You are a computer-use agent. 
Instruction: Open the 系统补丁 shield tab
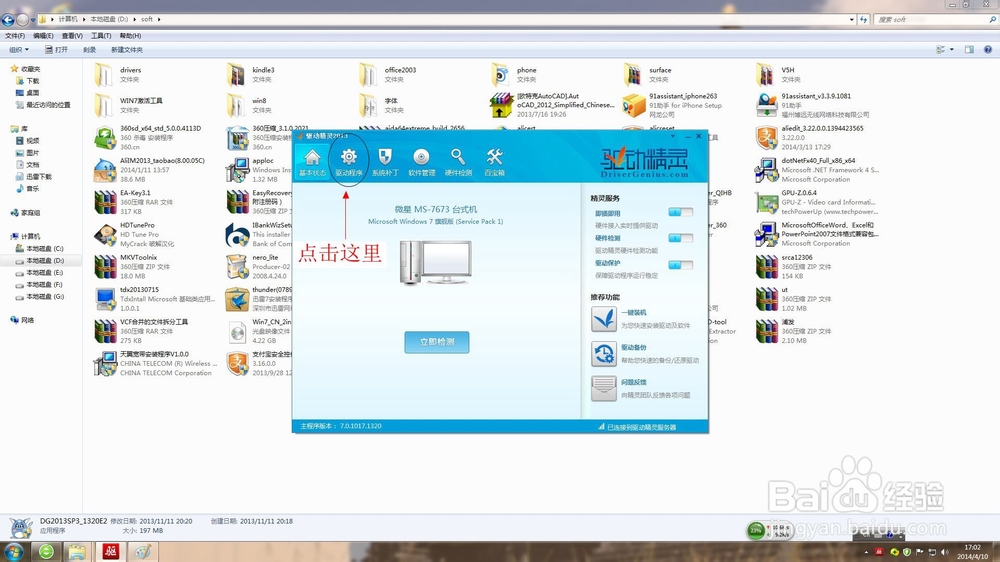[x=385, y=163]
